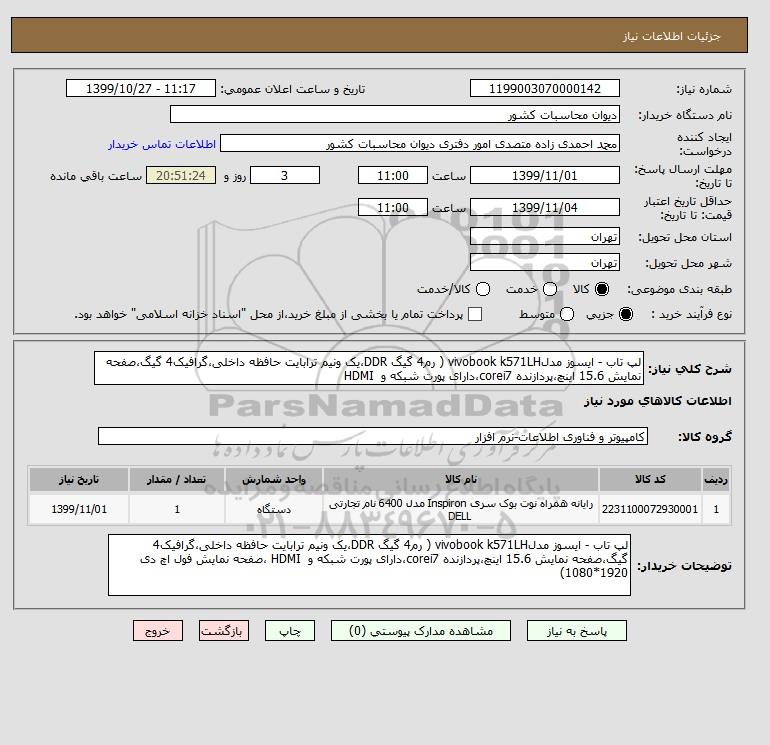
Task: Click table date cell 1399/11/01
Action: (79, 509)
